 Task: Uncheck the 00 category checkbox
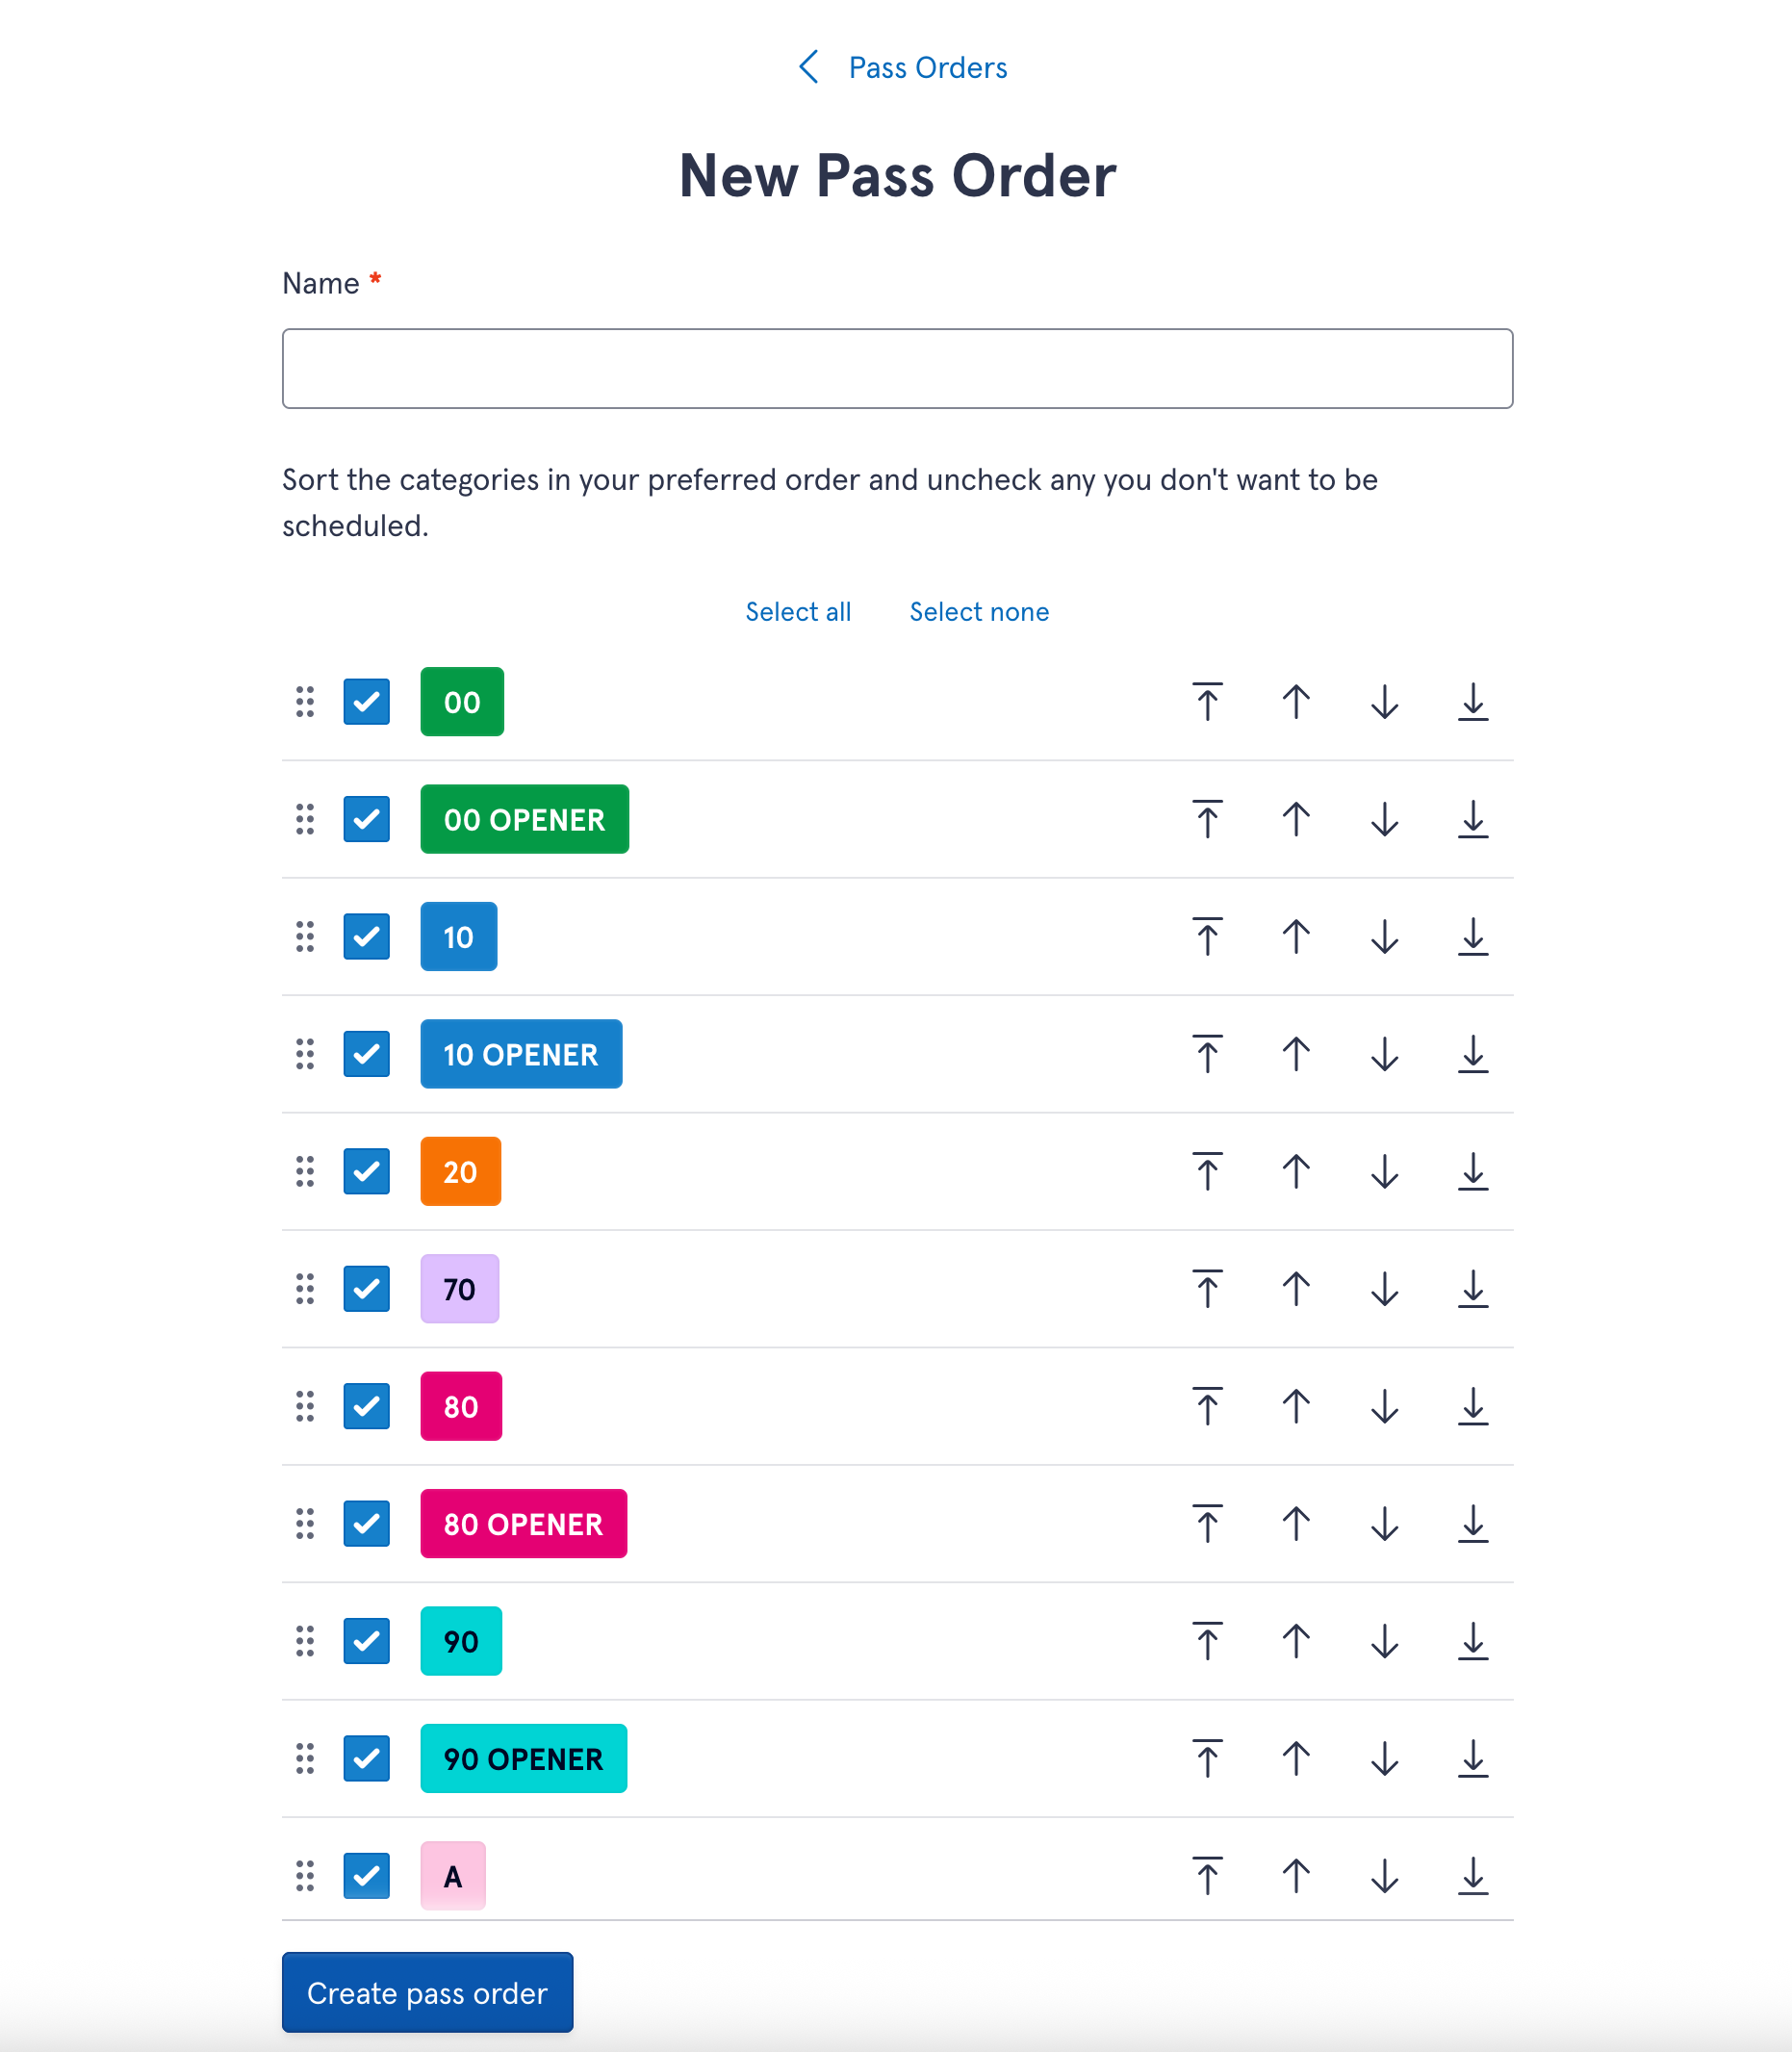(x=366, y=702)
